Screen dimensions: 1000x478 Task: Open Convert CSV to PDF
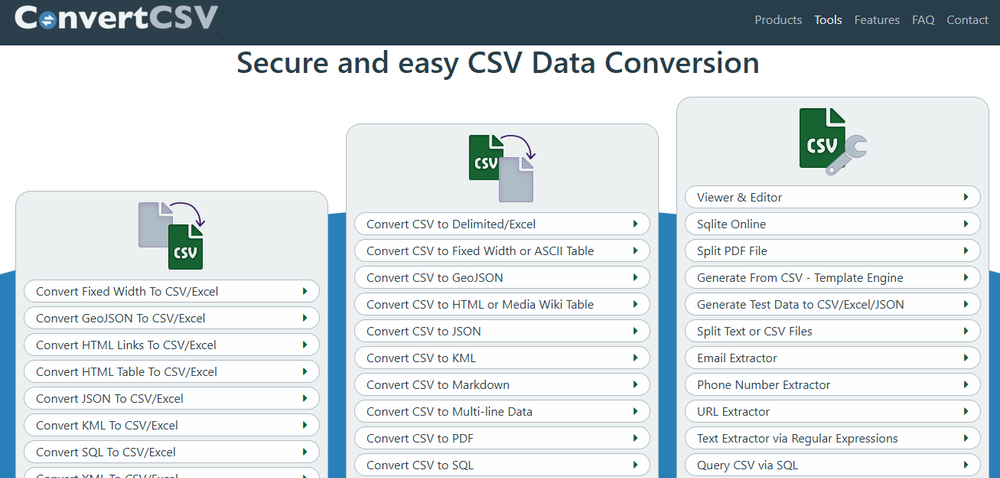(502, 438)
